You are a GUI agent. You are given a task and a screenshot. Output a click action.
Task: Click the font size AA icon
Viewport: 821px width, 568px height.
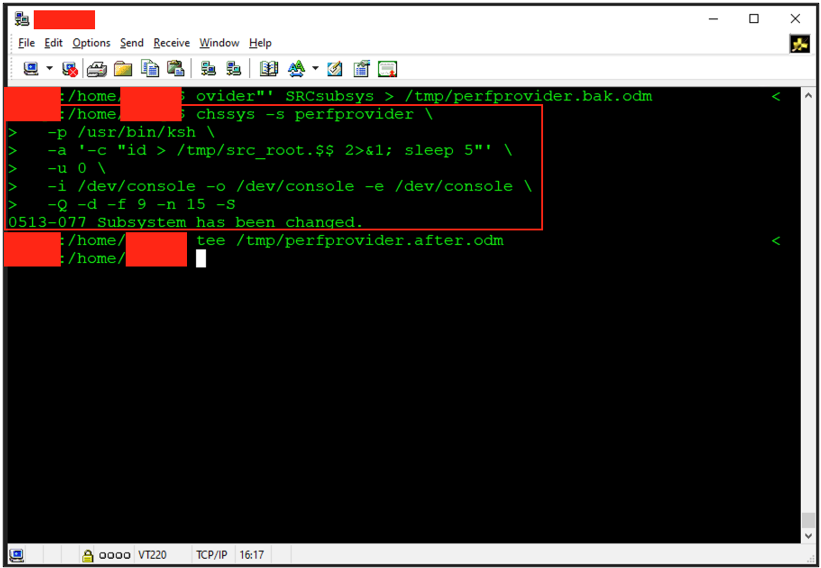[x=296, y=69]
